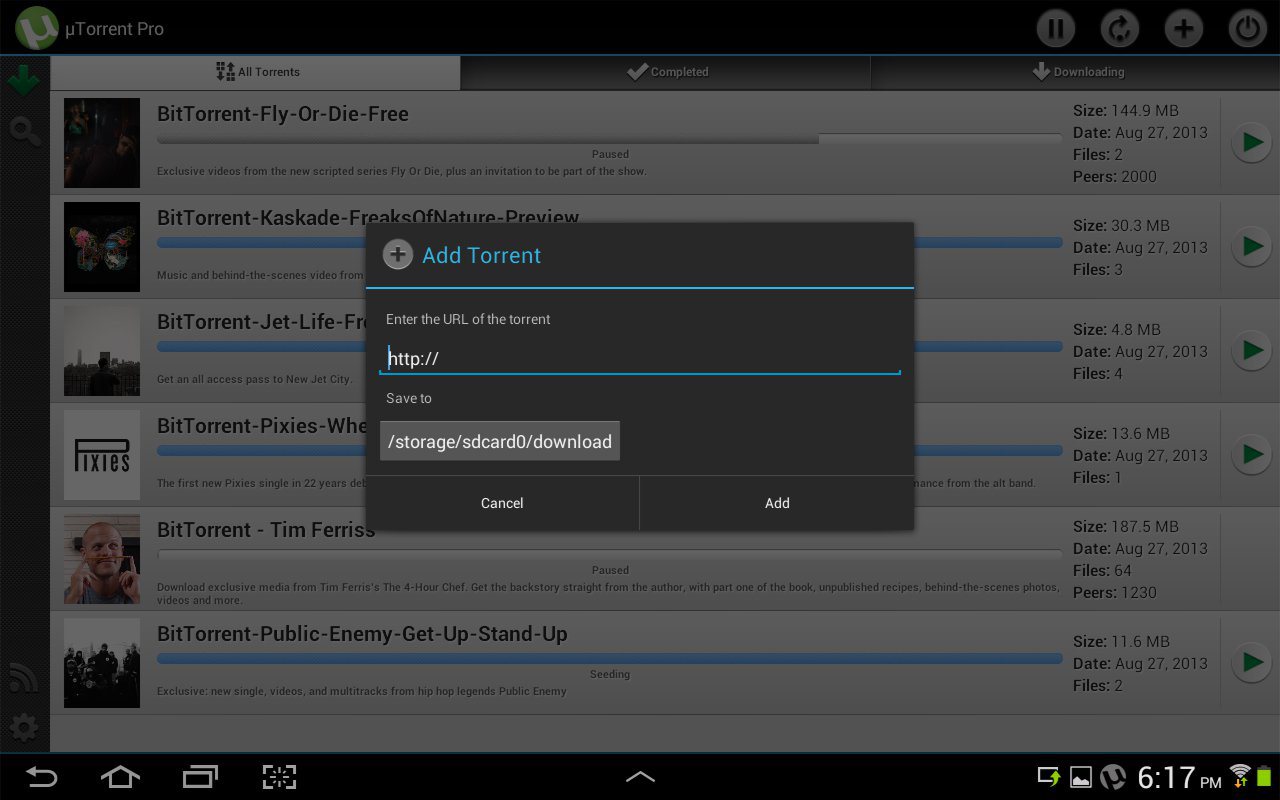Switch to the Completed tab
Viewport: 1280px width, 800px height.
[666, 72]
